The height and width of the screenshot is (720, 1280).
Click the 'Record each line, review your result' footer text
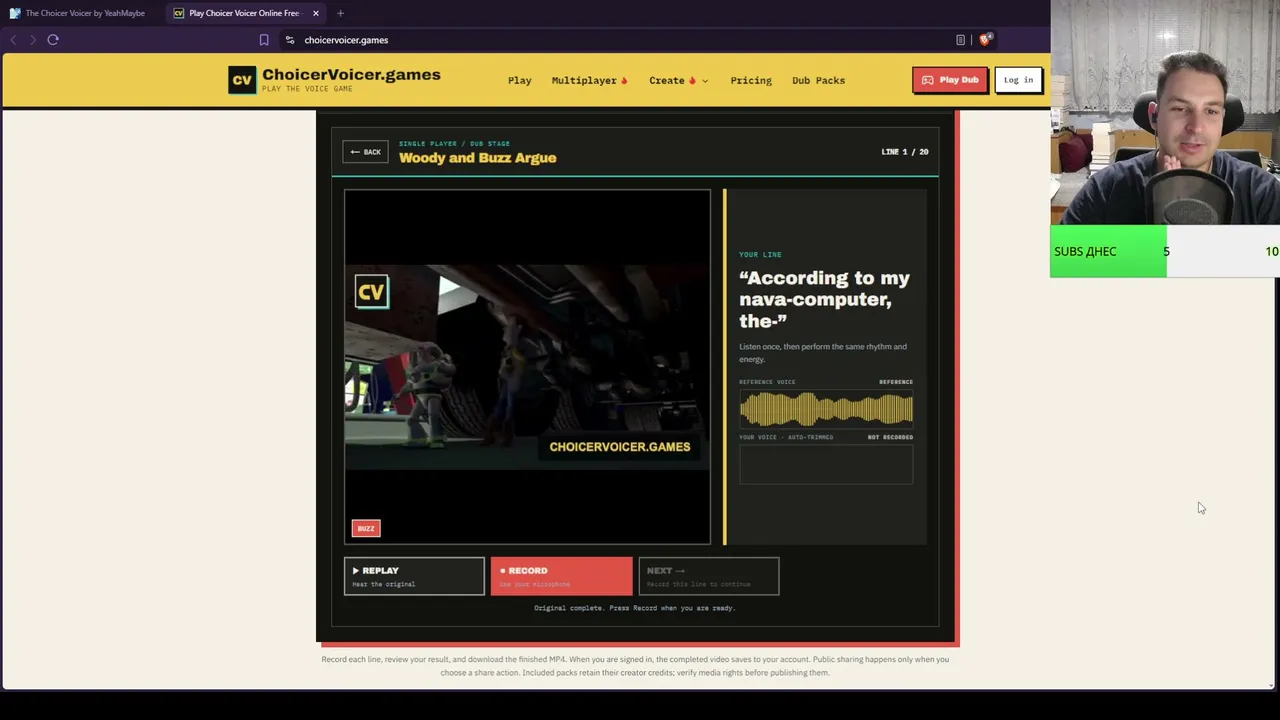tap(635, 666)
